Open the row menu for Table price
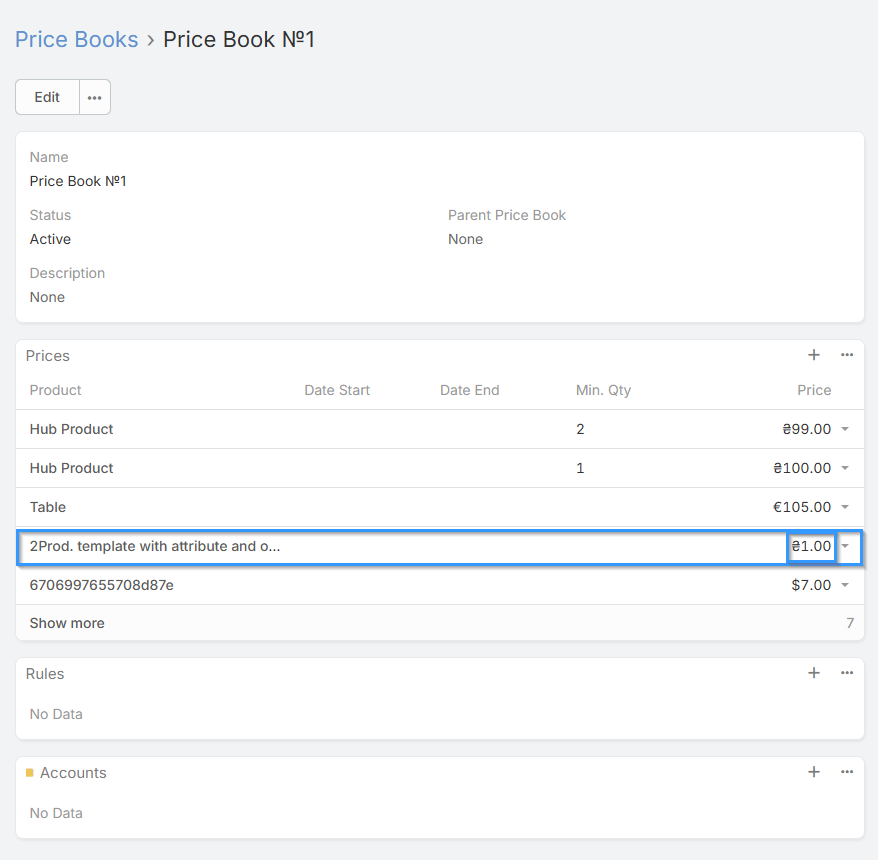The image size is (878, 860). tap(845, 507)
